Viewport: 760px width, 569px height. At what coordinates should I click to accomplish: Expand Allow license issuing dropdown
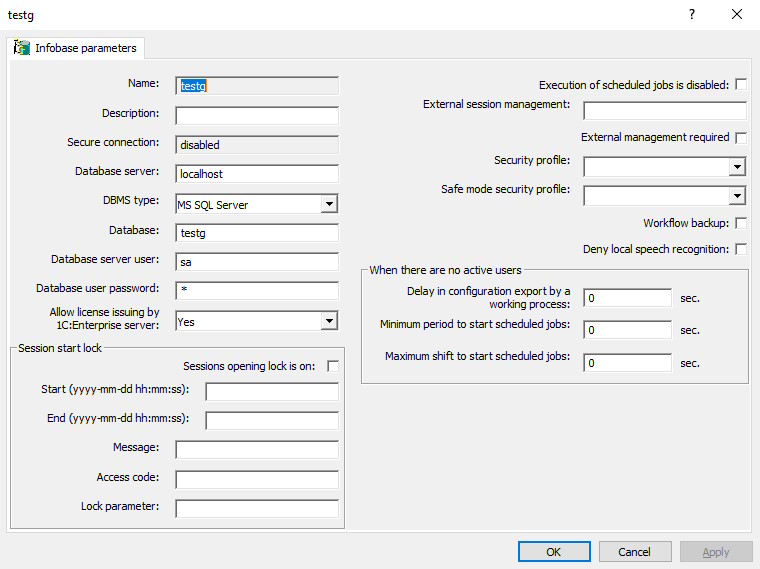coord(328,322)
